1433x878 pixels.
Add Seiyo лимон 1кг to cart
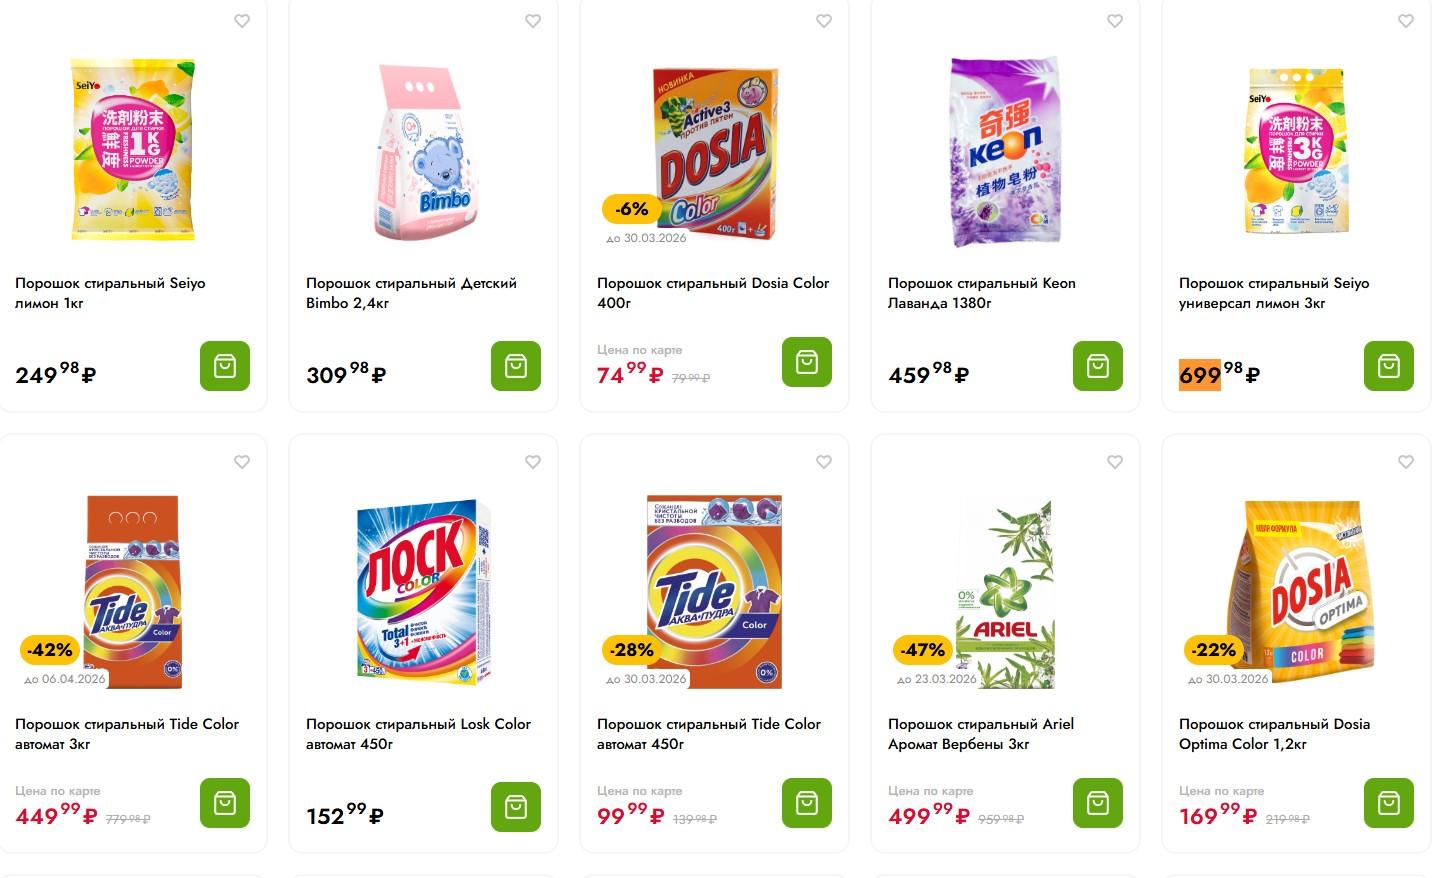tap(225, 366)
